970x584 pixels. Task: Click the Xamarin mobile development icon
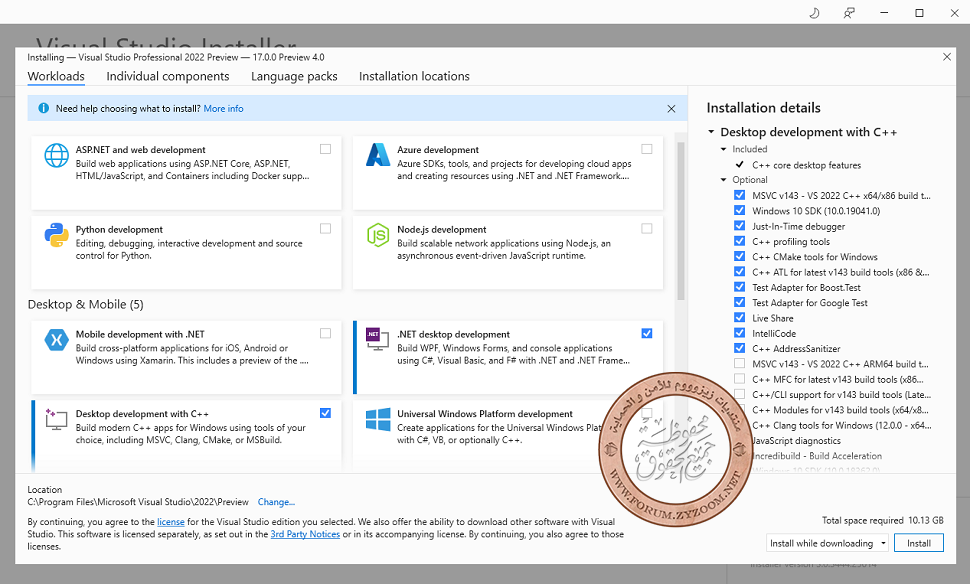click(56, 340)
